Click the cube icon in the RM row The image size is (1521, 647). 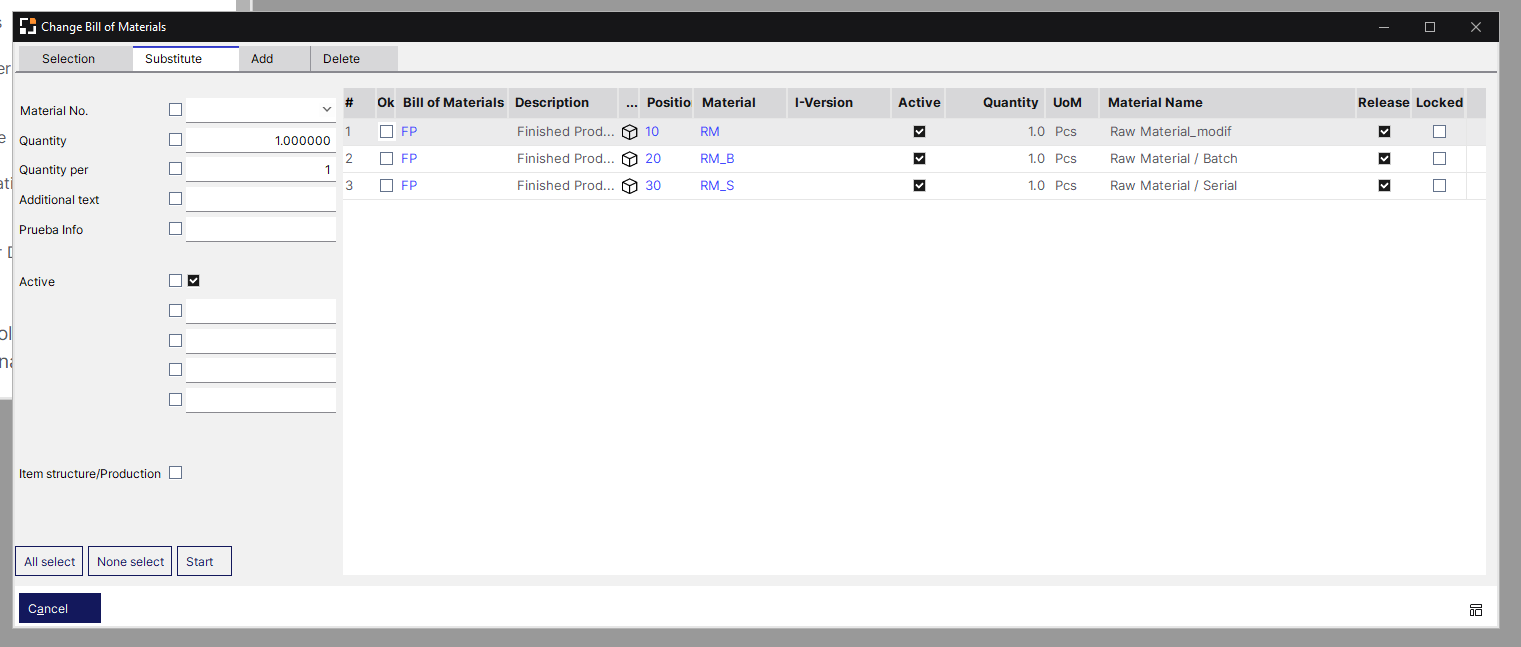point(629,132)
